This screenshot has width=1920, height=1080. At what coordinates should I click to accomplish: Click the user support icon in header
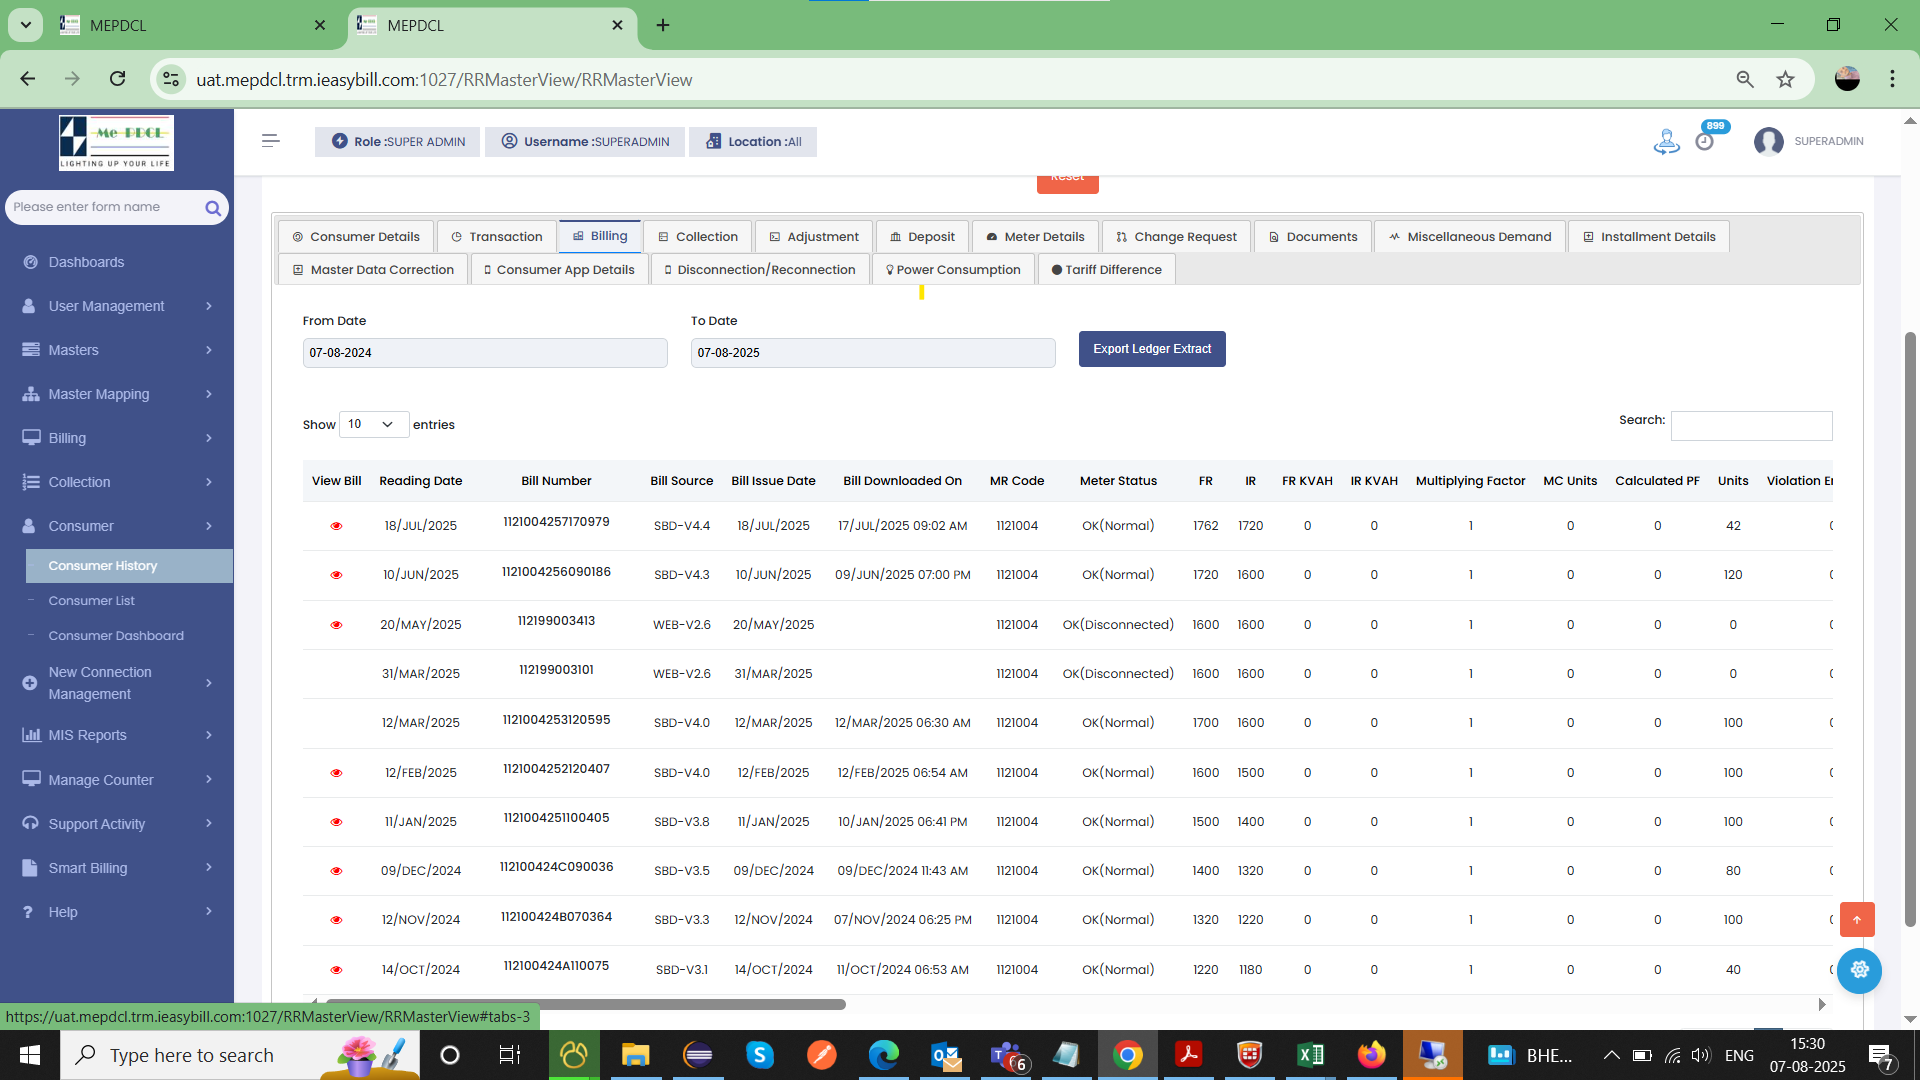pyautogui.click(x=1666, y=141)
